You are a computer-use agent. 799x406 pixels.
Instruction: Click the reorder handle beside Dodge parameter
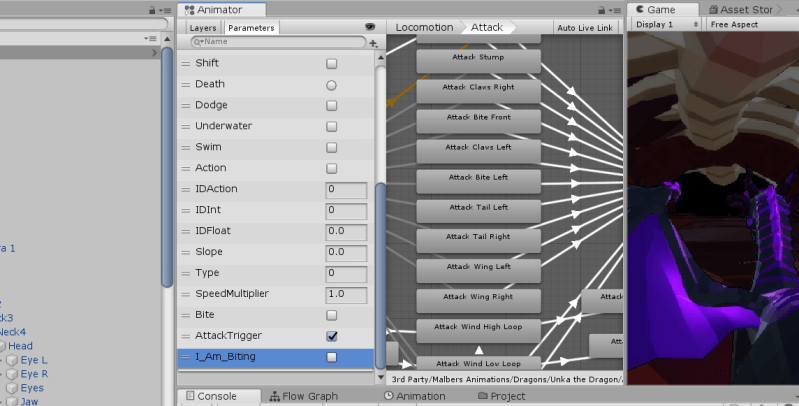coord(185,105)
